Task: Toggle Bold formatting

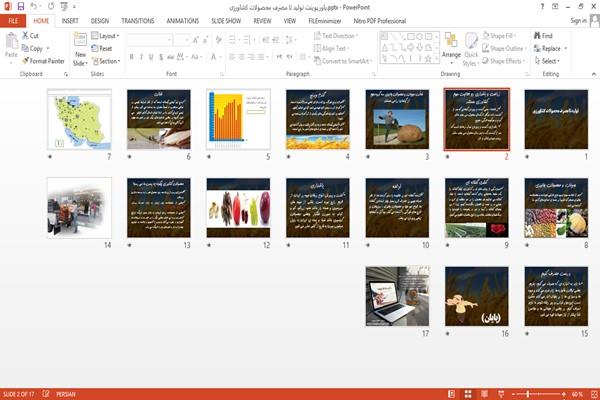Action: click(x=132, y=57)
